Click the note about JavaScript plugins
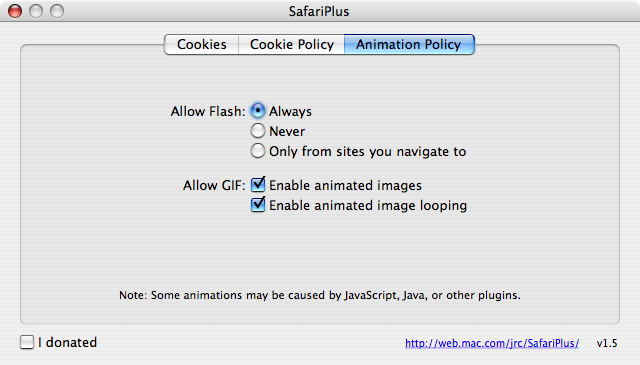The image size is (640, 365). [320, 295]
